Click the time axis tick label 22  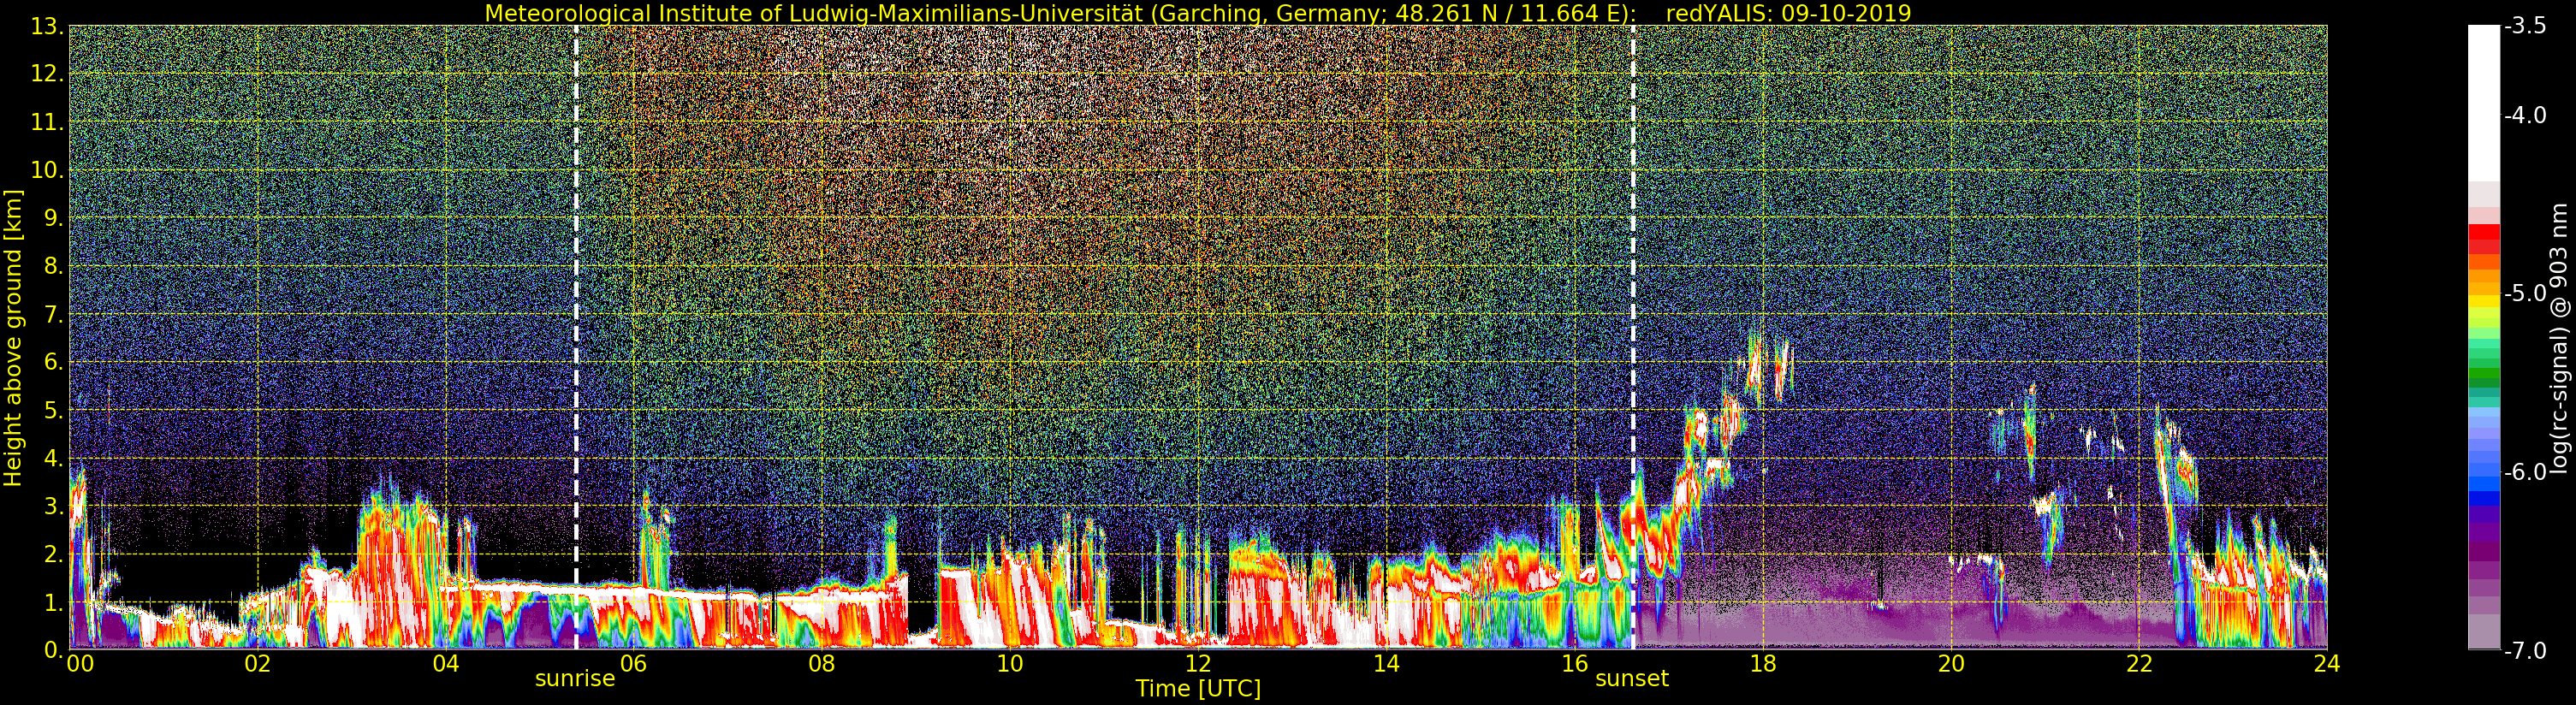2138,664
